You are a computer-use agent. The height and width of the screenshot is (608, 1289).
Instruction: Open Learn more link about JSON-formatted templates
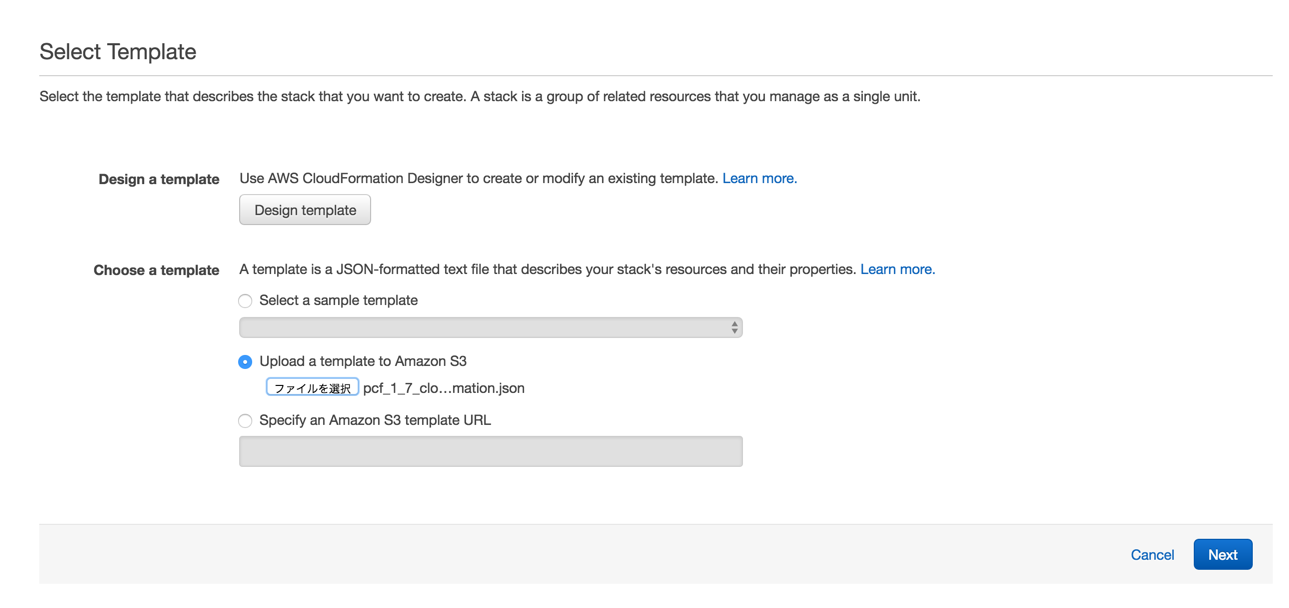897,269
